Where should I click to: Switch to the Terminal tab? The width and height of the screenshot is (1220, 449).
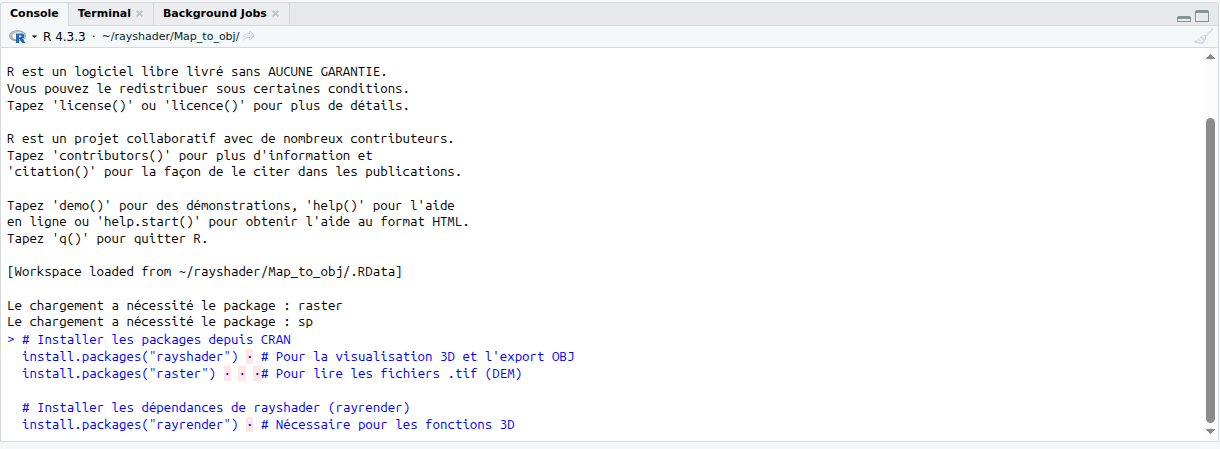tap(104, 13)
